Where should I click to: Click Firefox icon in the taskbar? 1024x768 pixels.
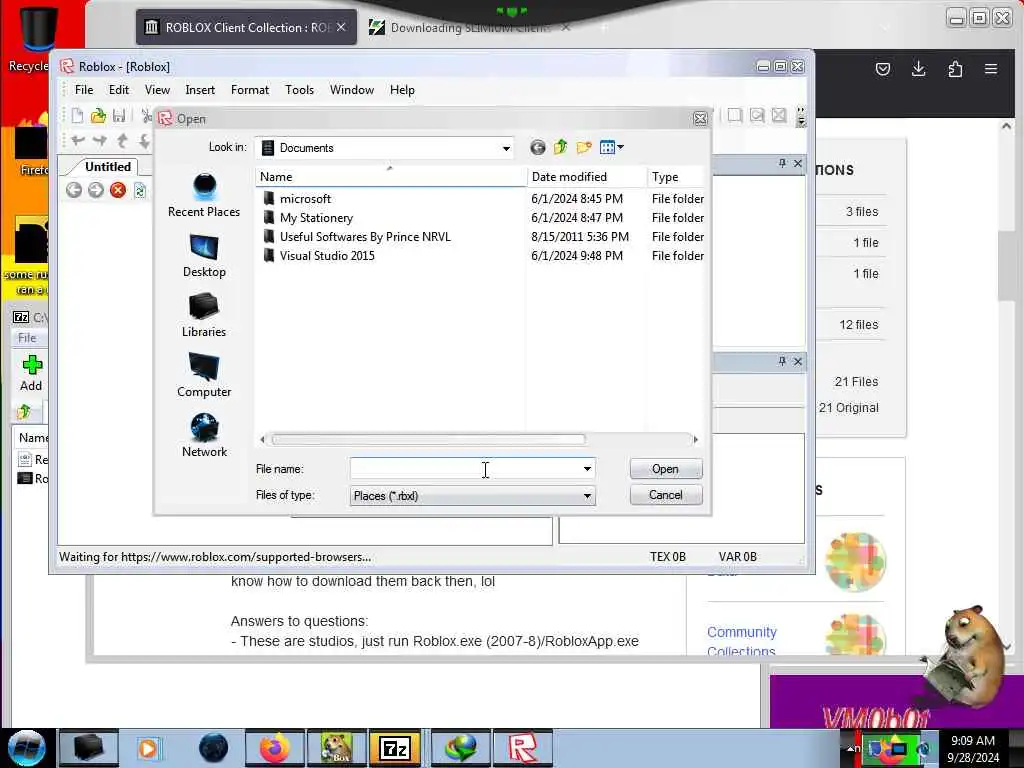pyautogui.click(x=274, y=748)
